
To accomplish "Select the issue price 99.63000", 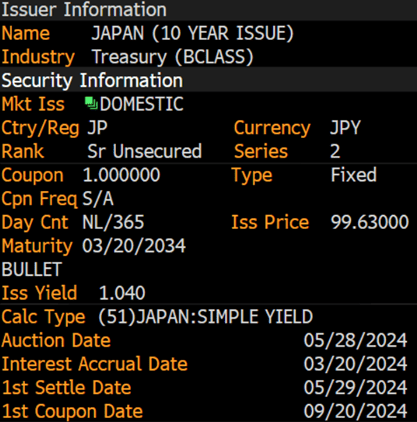I will tap(370, 223).
